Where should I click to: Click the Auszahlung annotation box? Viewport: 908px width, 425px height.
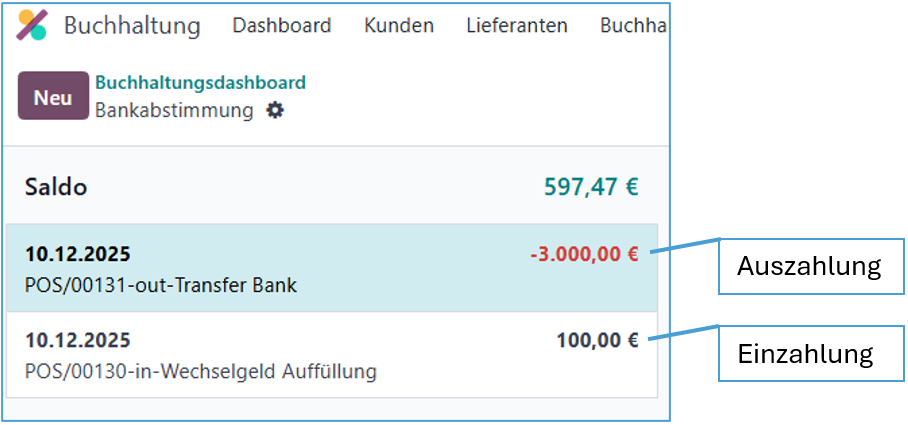[x=808, y=266]
